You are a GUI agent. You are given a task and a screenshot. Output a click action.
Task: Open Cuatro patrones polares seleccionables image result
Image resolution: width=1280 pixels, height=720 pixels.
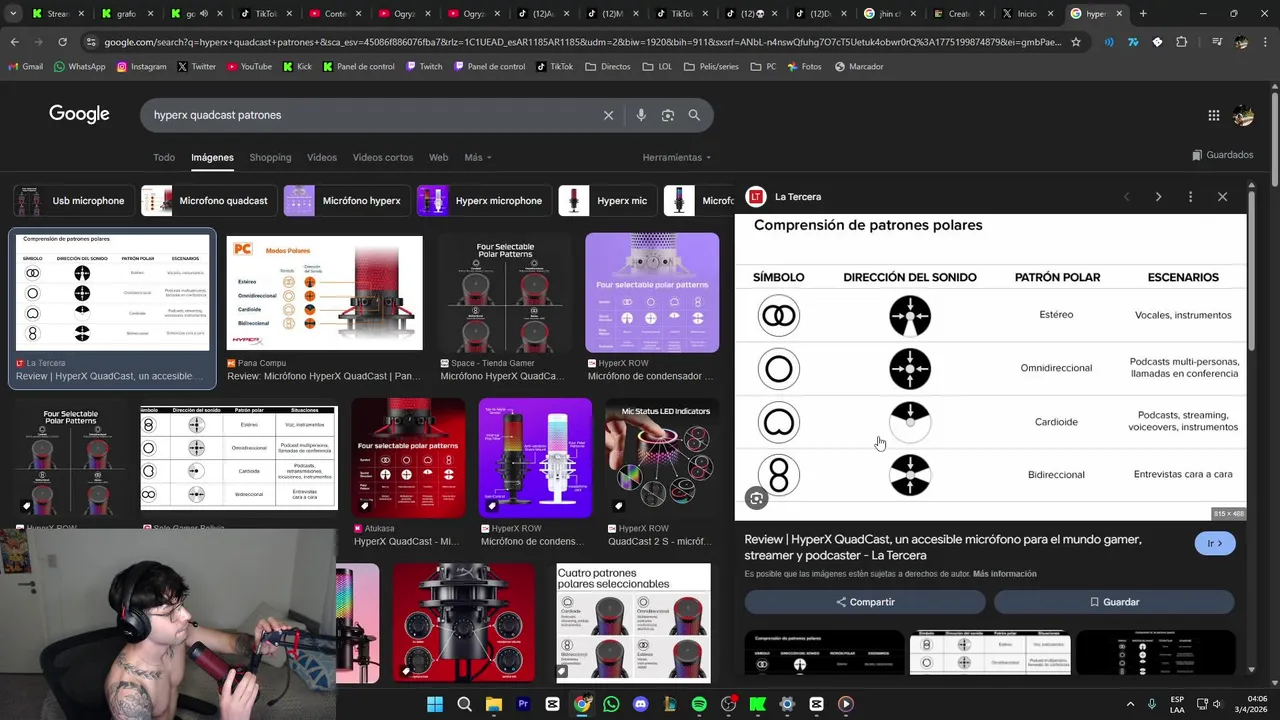(x=634, y=622)
